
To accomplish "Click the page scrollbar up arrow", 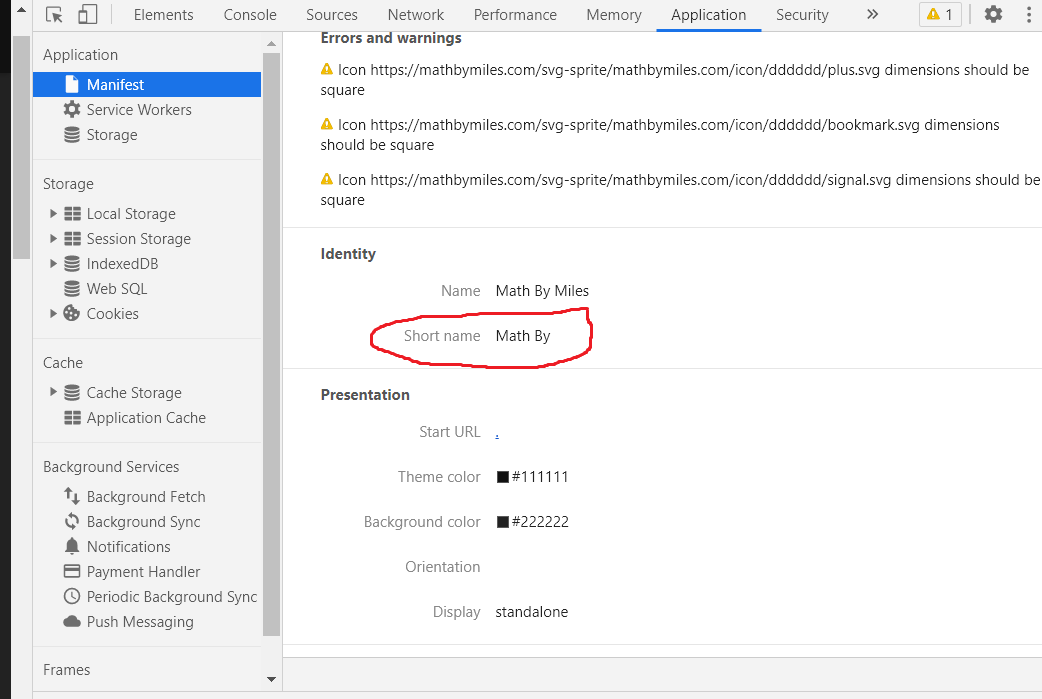I will click(21, 9).
